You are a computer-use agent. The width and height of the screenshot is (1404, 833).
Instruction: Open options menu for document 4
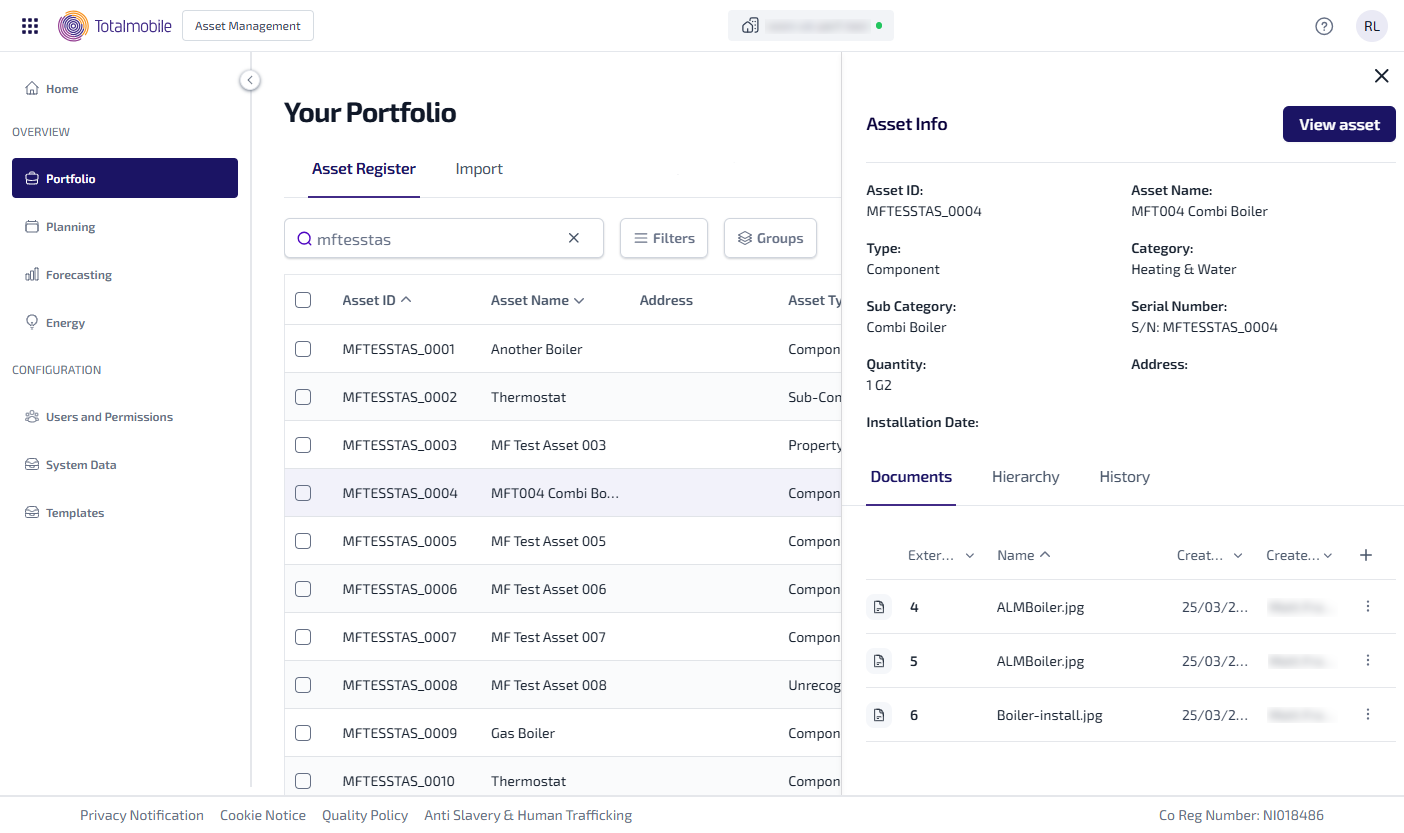click(1368, 606)
